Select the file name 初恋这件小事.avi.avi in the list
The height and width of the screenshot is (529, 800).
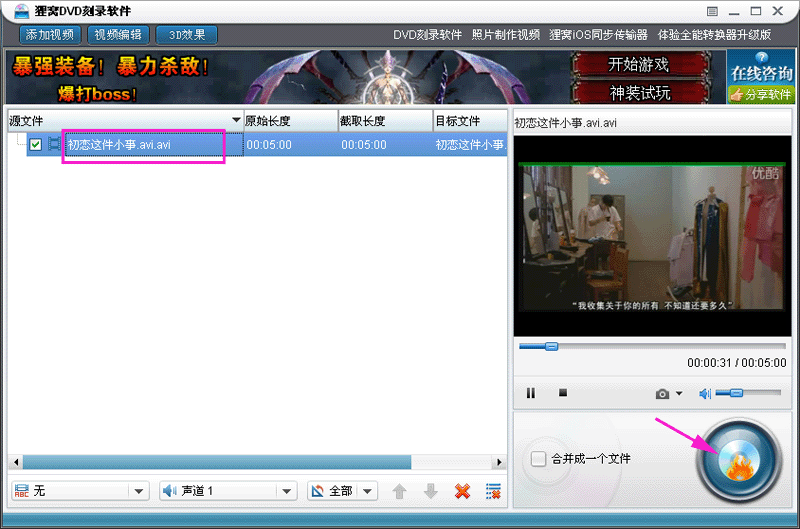click(x=119, y=145)
